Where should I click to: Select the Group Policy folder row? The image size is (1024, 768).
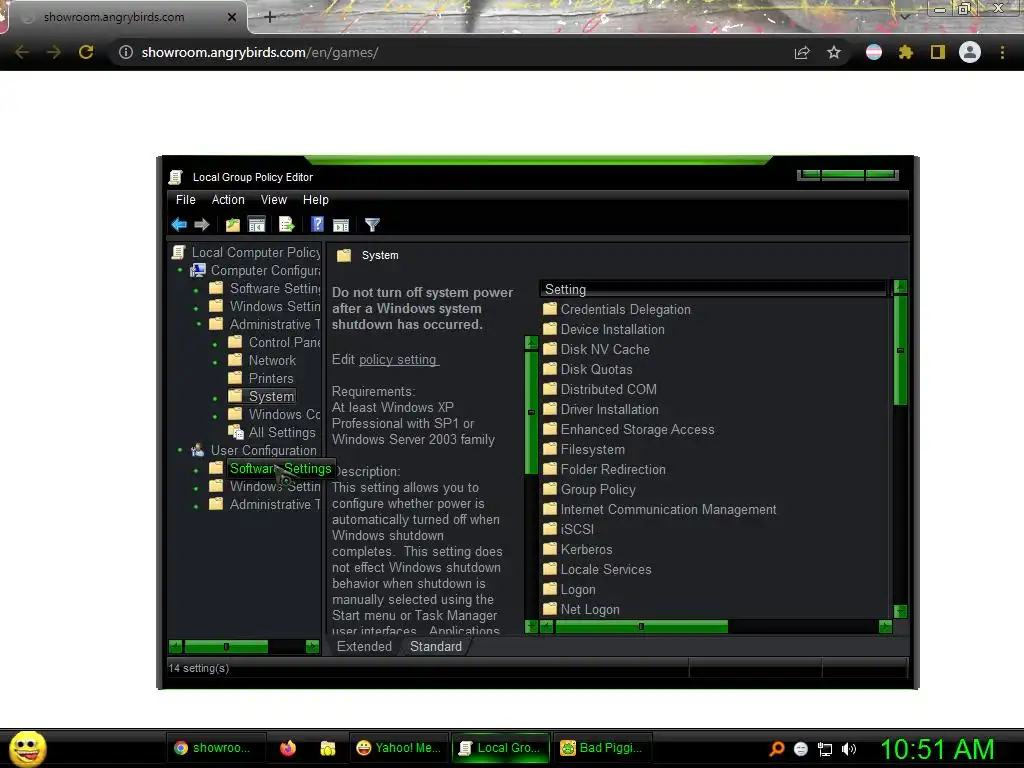598,489
